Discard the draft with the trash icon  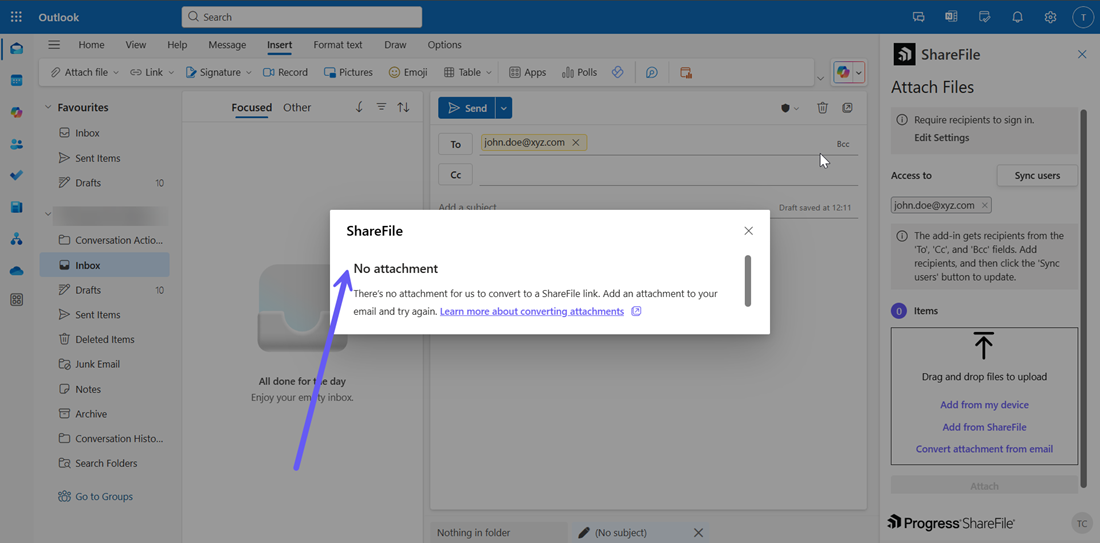click(x=822, y=108)
